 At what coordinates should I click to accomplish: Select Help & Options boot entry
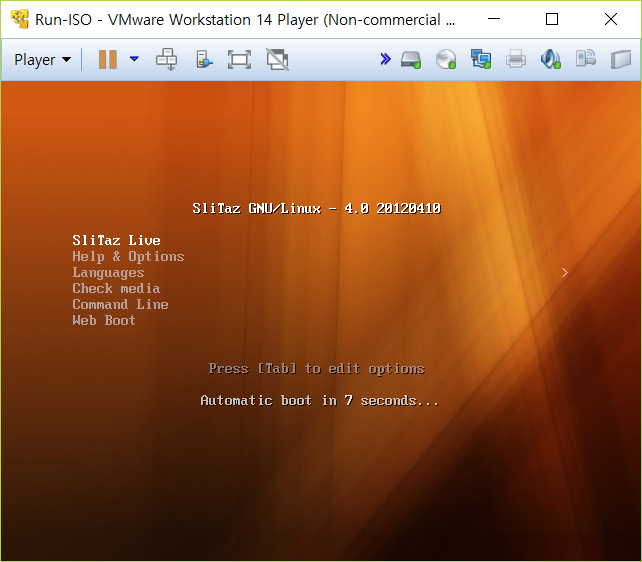point(128,257)
